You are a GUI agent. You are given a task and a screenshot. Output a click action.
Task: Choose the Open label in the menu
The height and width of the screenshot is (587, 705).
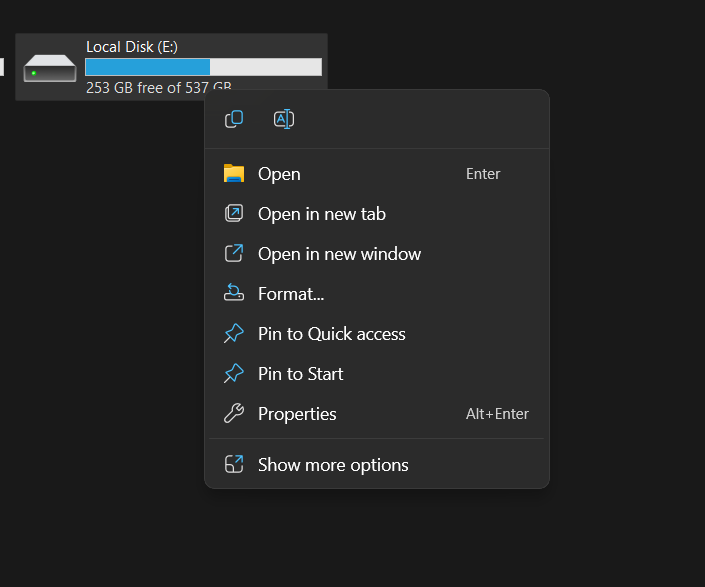(279, 174)
